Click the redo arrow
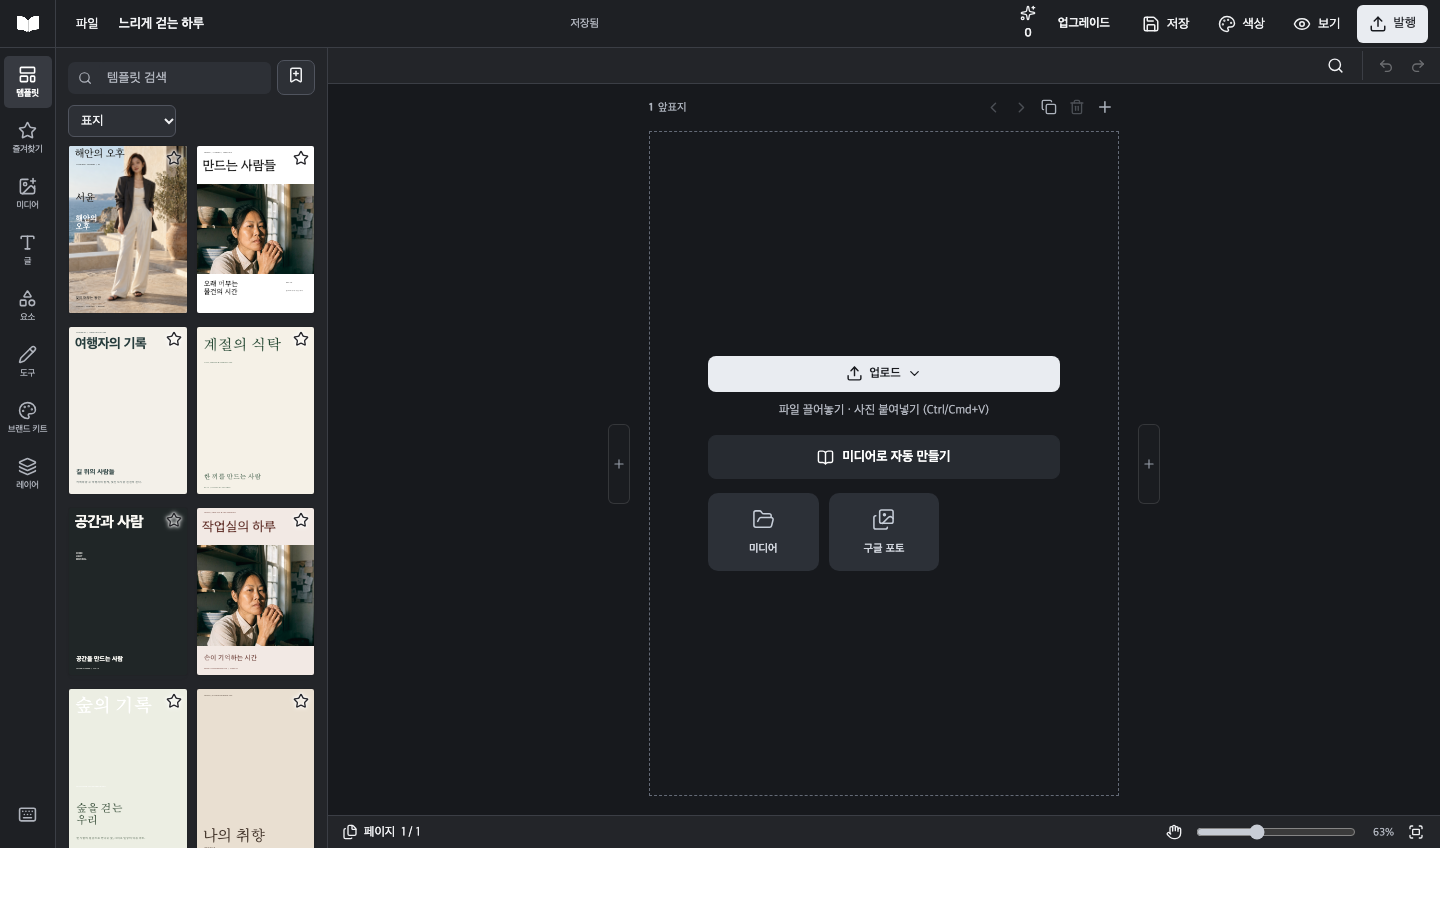The height and width of the screenshot is (913, 1440). click(1418, 66)
